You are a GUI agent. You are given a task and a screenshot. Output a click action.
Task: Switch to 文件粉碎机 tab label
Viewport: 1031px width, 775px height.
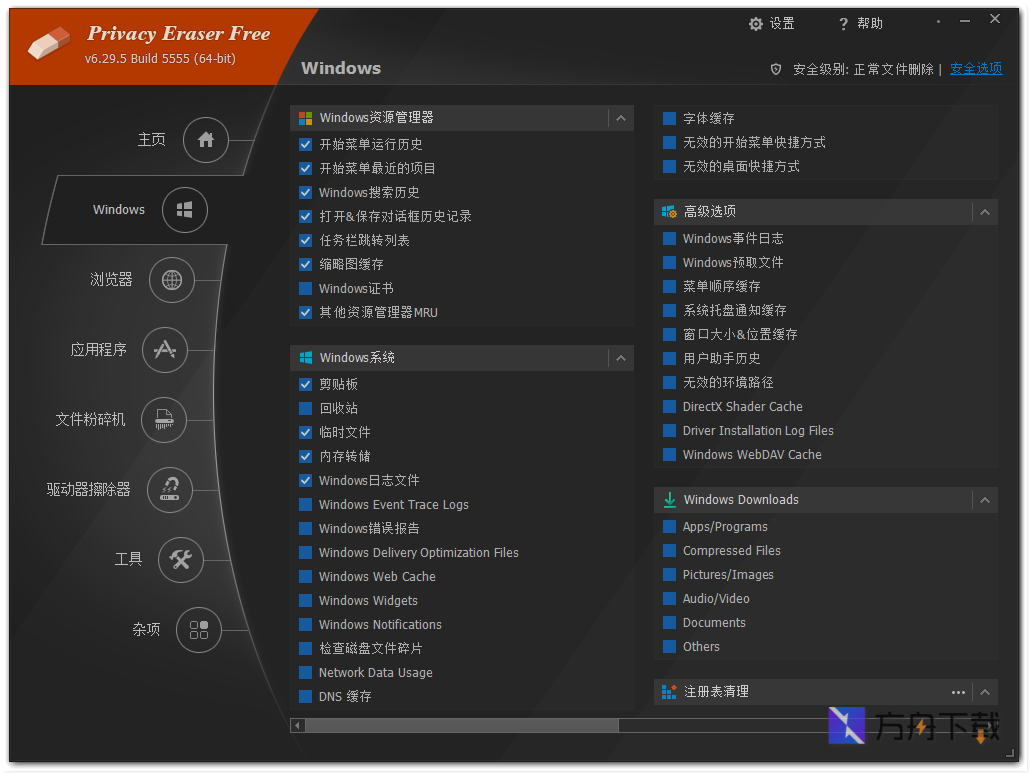click(90, 419)
